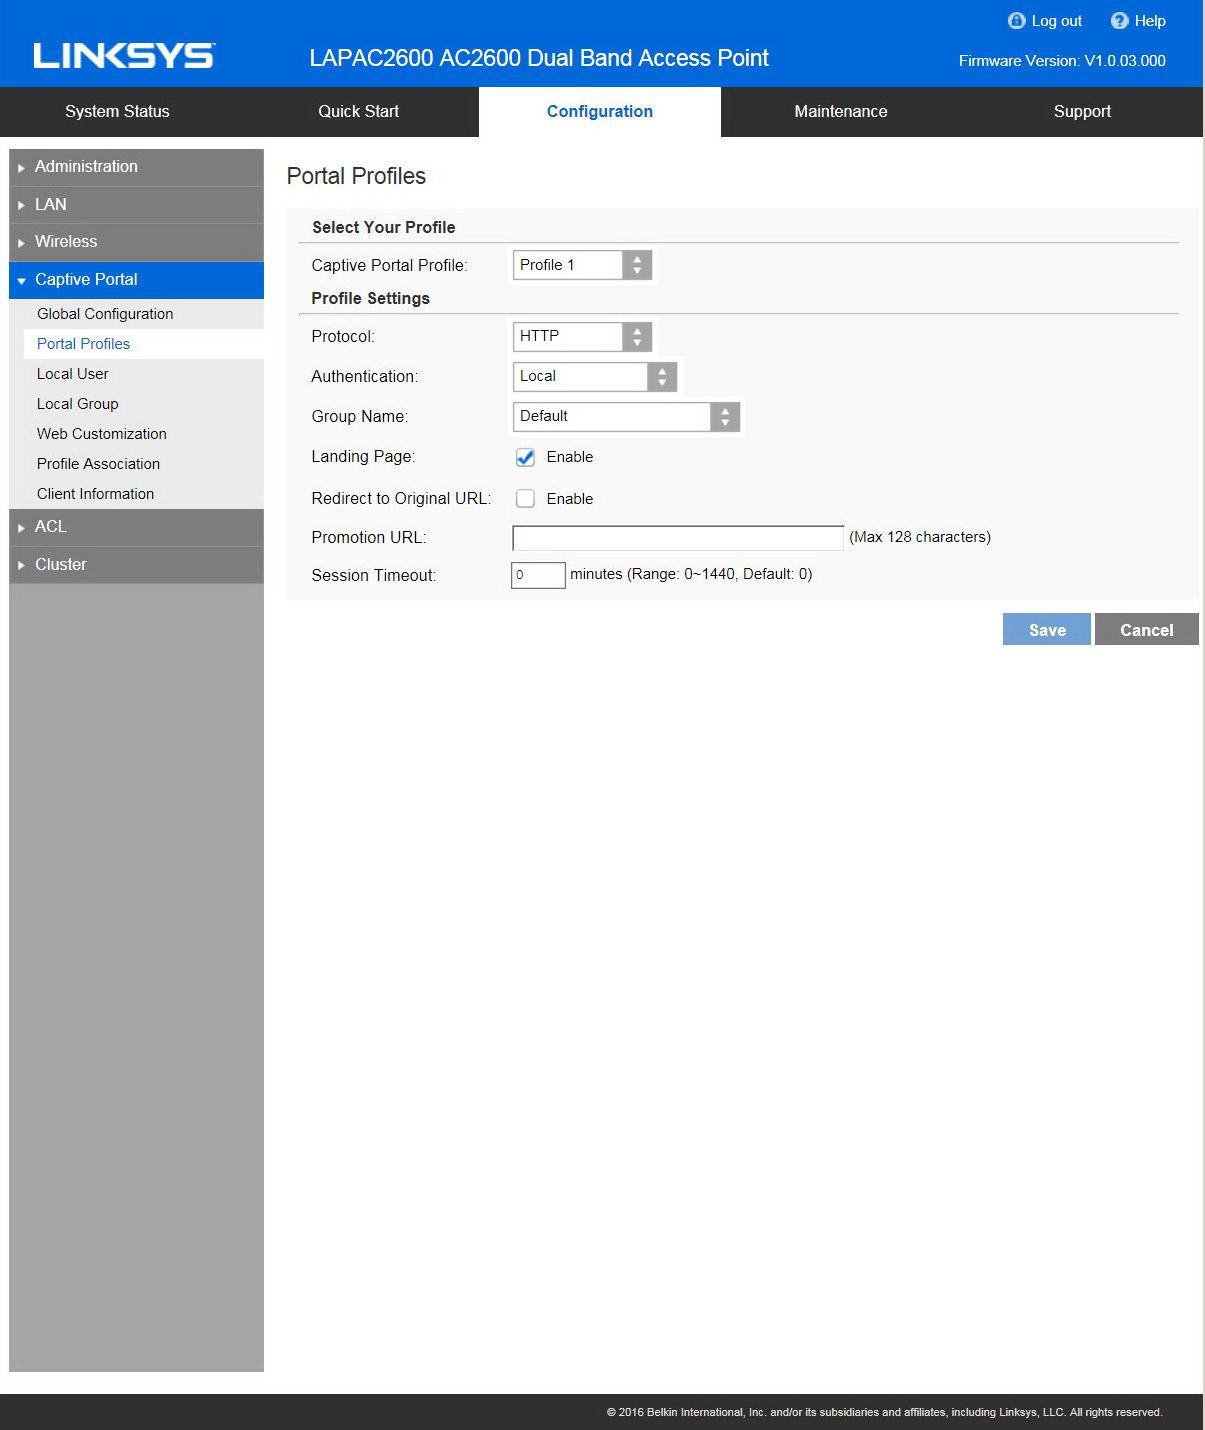Open the Group Name dropdown showing Default
Screen dimensions: 1205x1430
(626, 416)
